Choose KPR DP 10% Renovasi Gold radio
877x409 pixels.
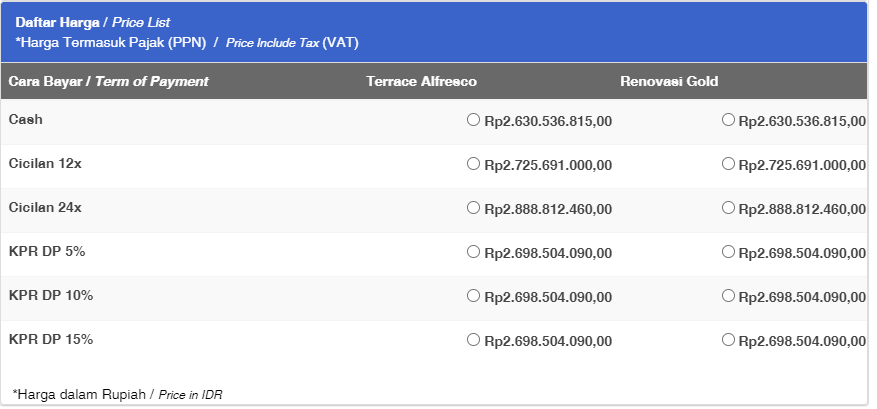click(x=728, y=296)
